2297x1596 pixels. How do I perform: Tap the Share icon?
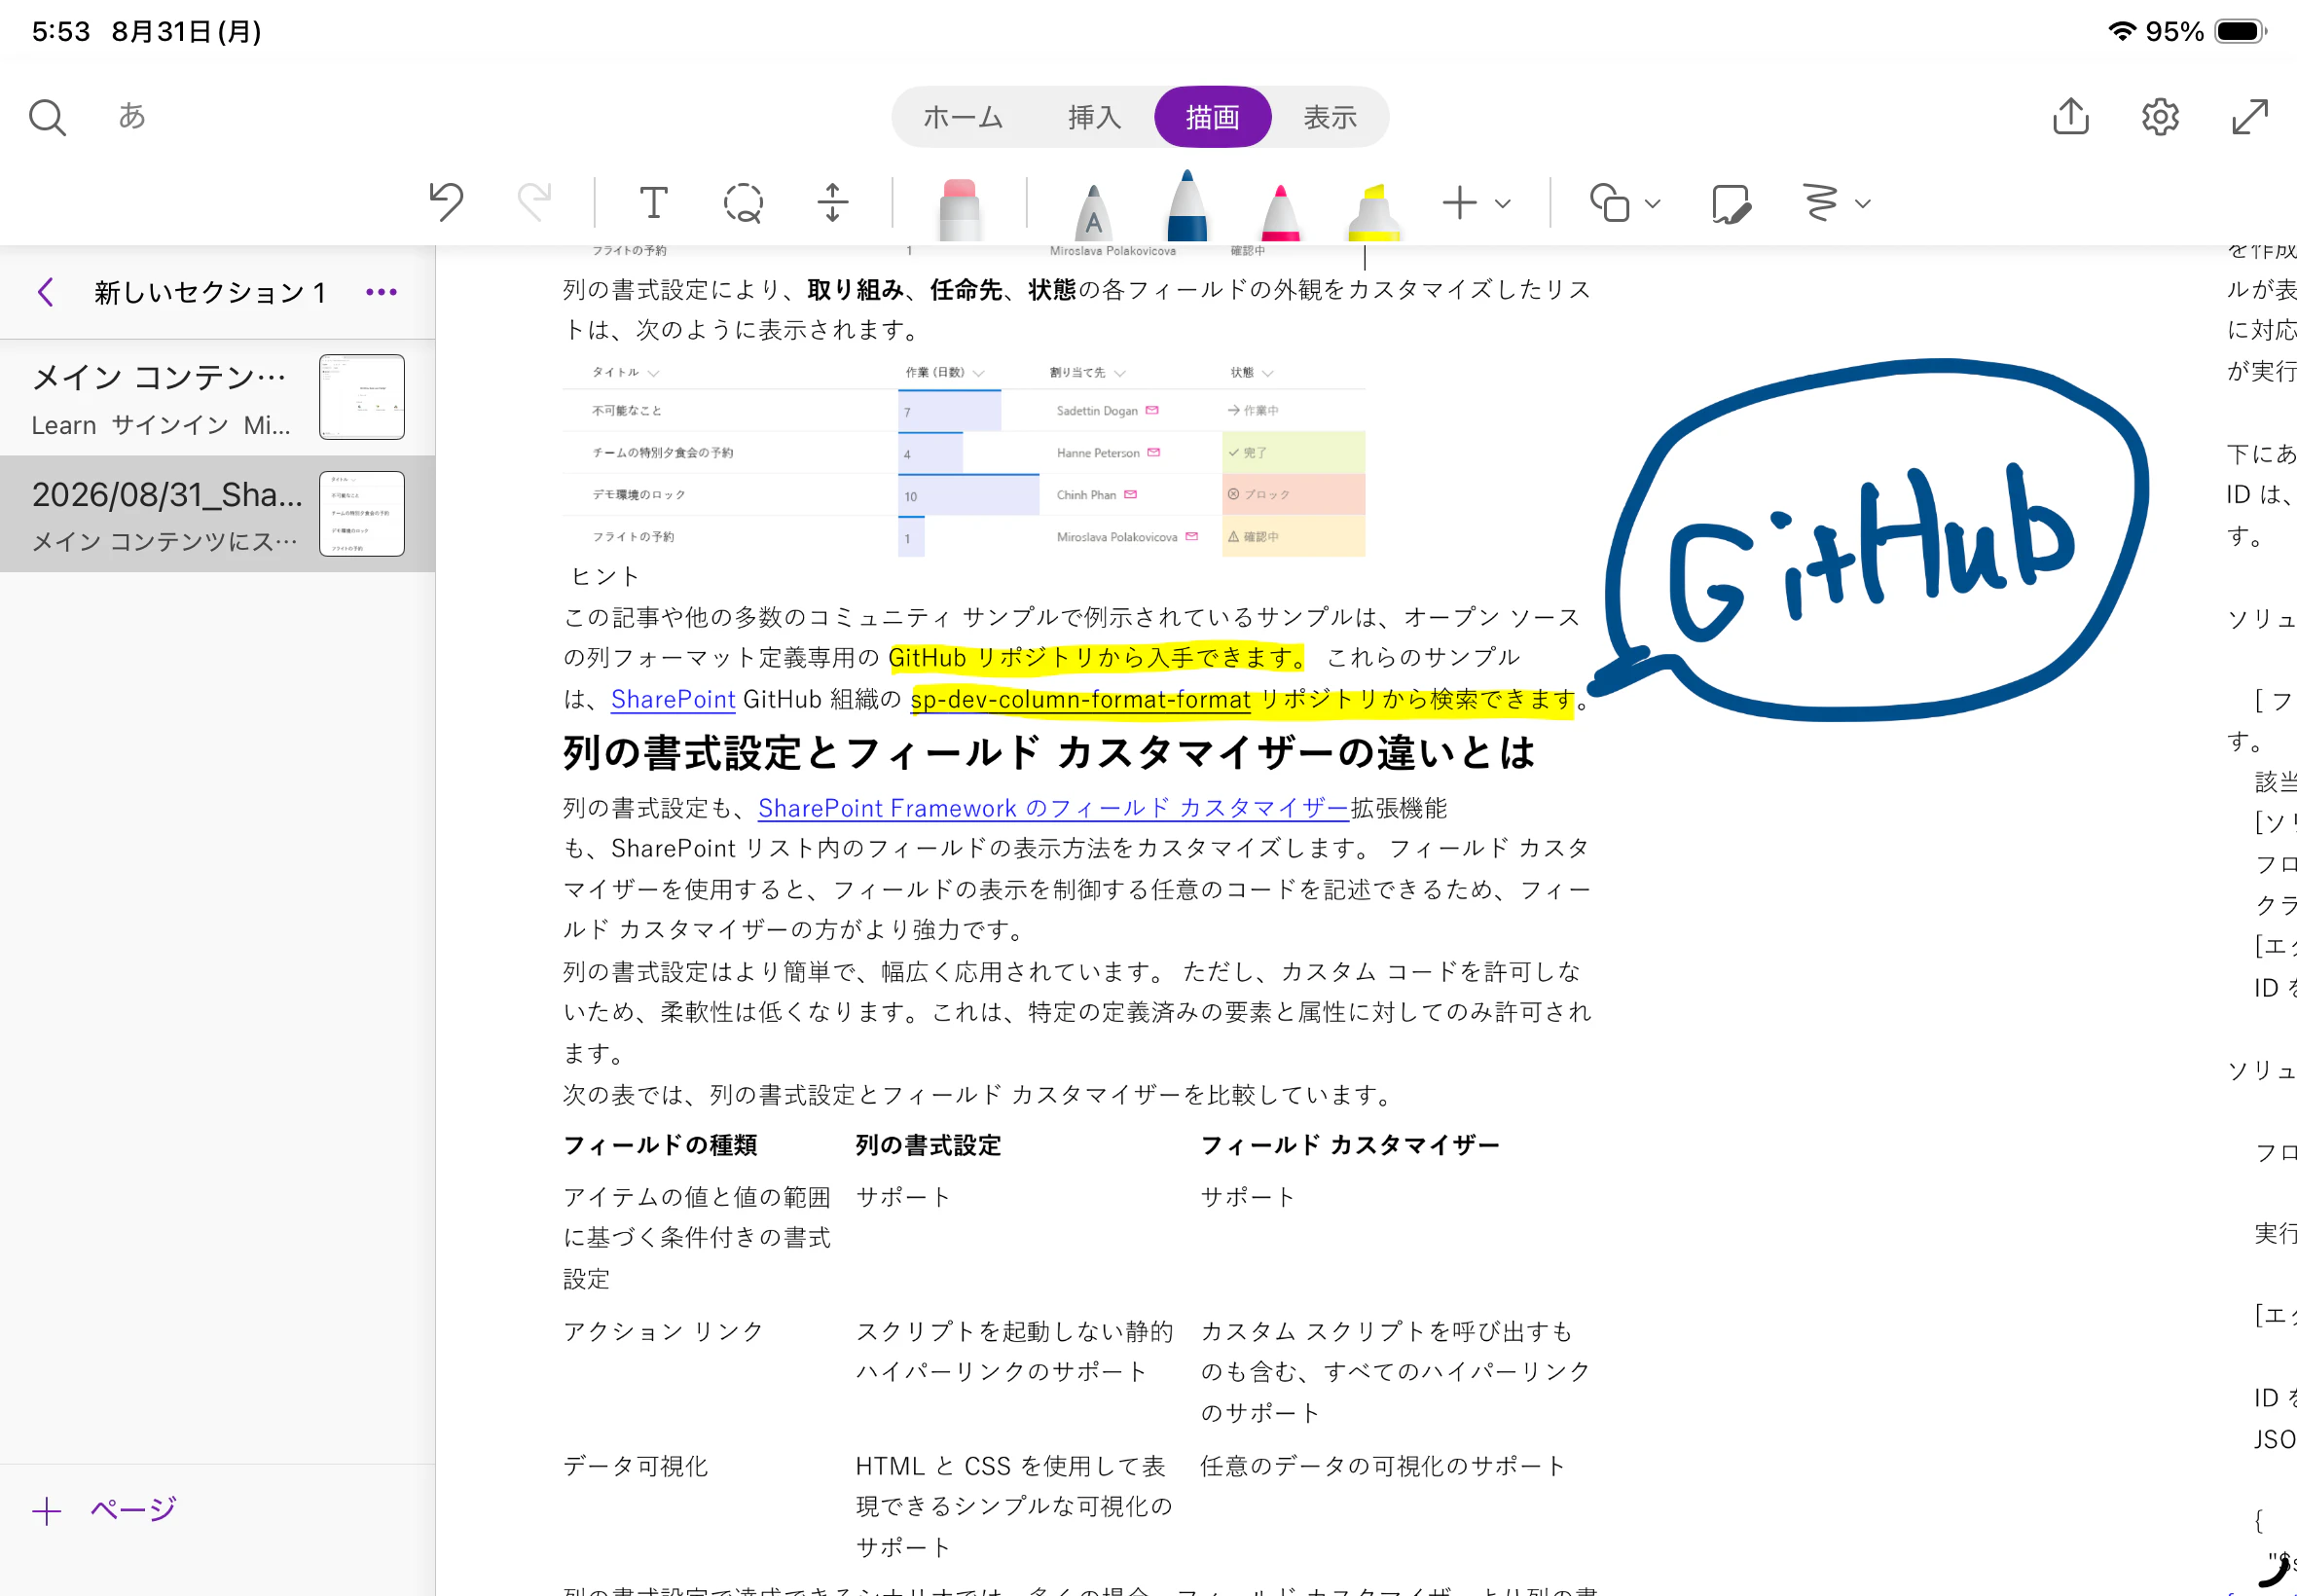2071,116
